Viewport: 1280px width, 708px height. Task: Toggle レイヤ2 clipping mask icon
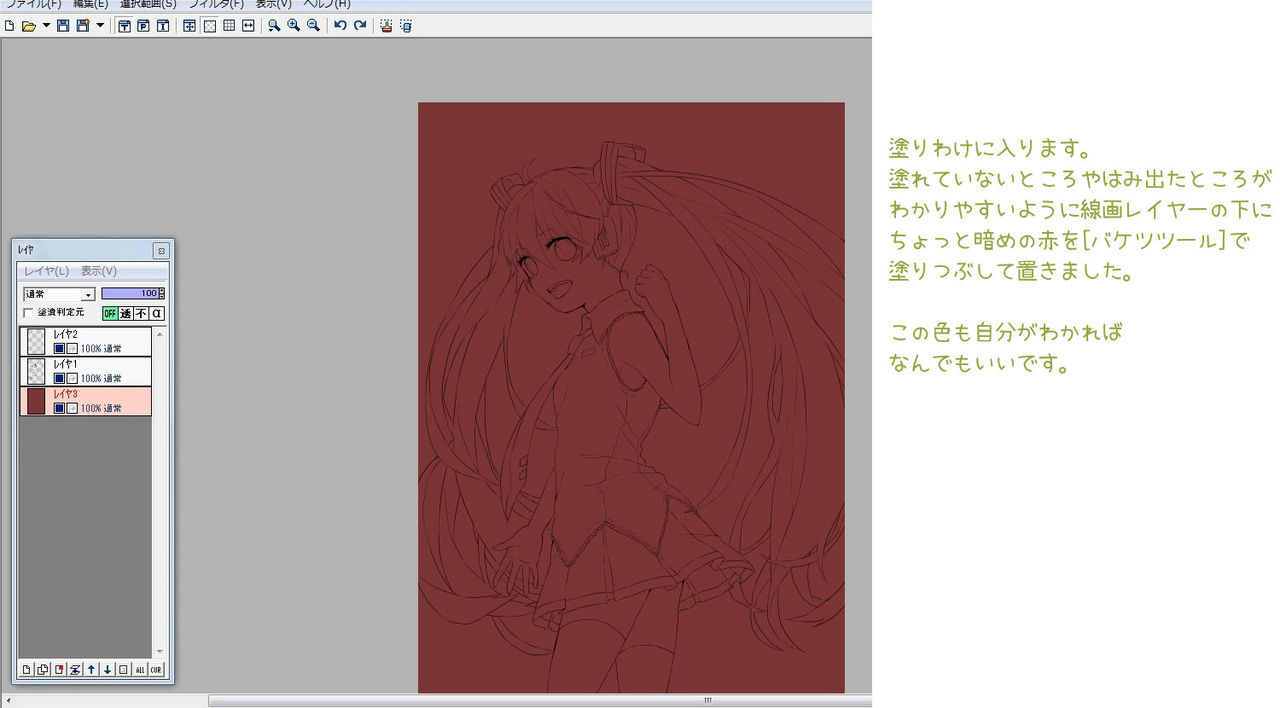[72, 349]
